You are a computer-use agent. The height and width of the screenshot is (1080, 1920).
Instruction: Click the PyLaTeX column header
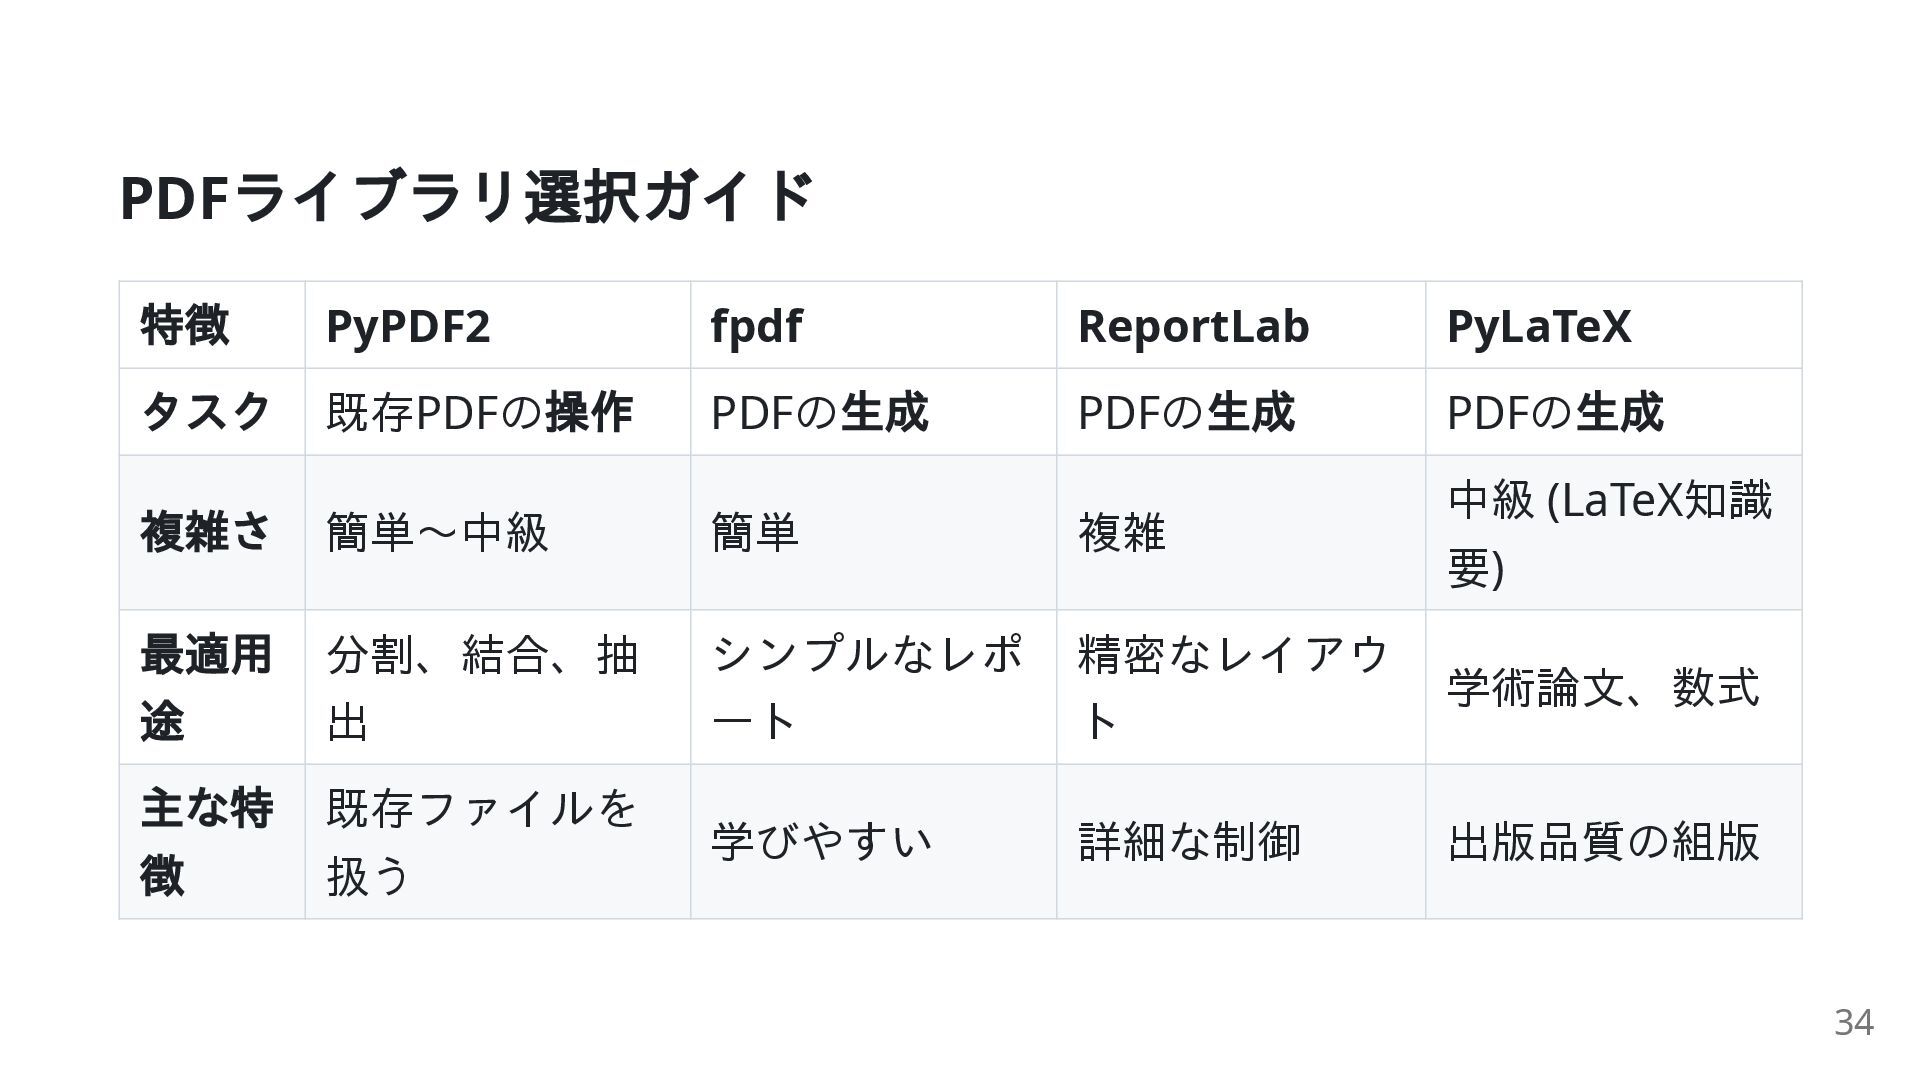1538,326
